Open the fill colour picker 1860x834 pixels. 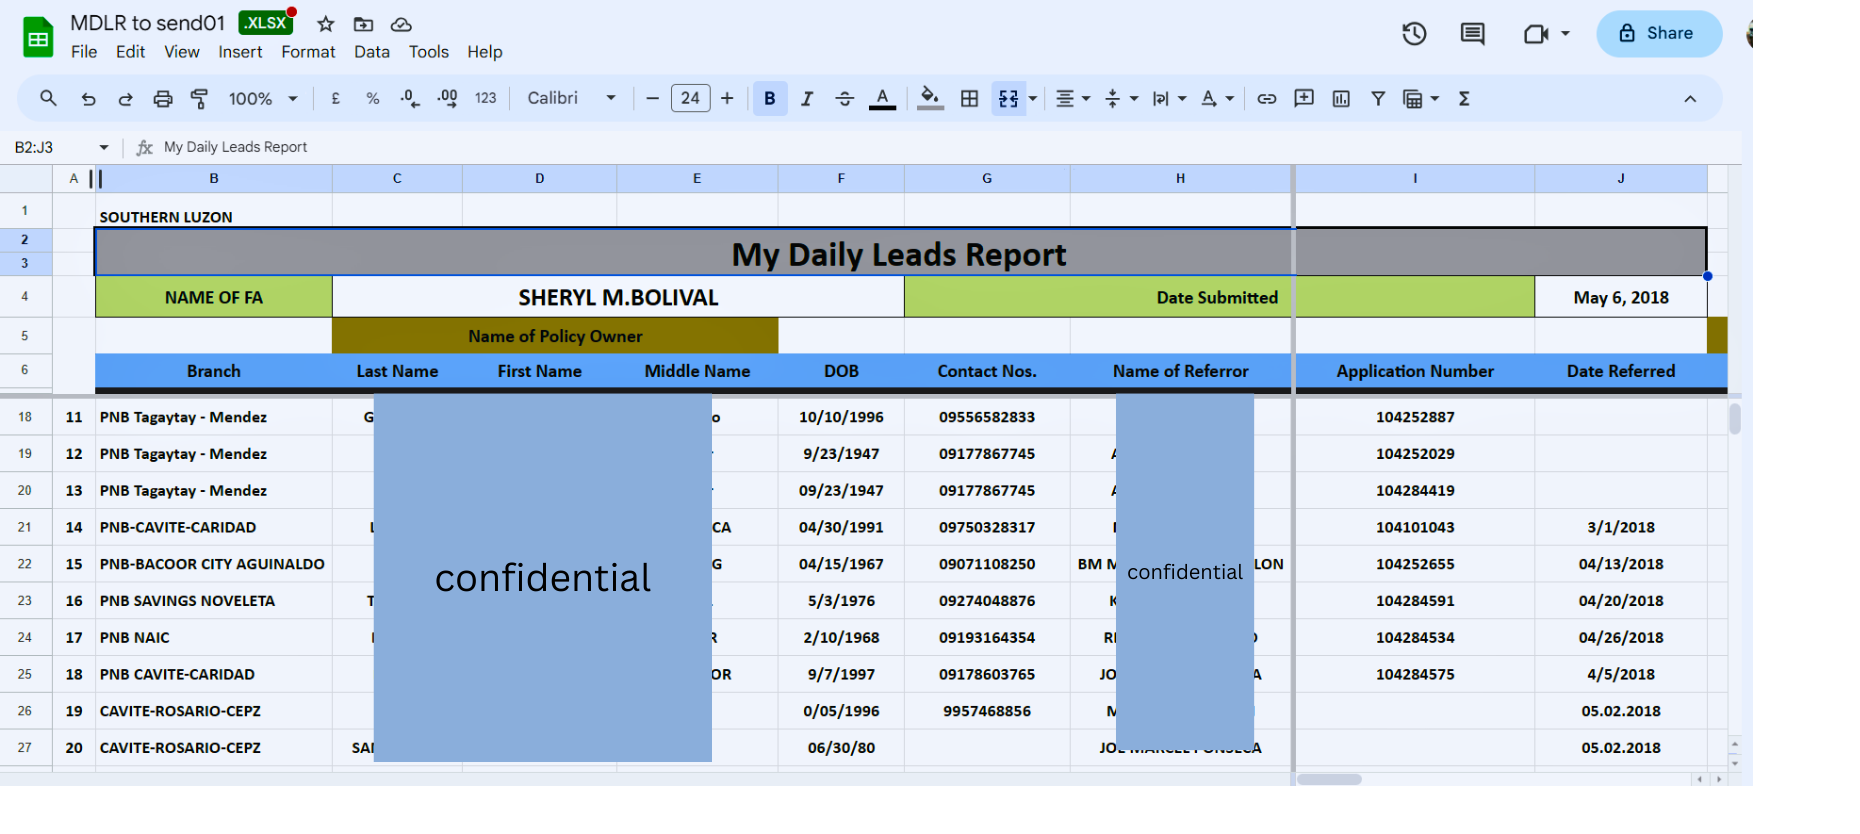[930, 98]
